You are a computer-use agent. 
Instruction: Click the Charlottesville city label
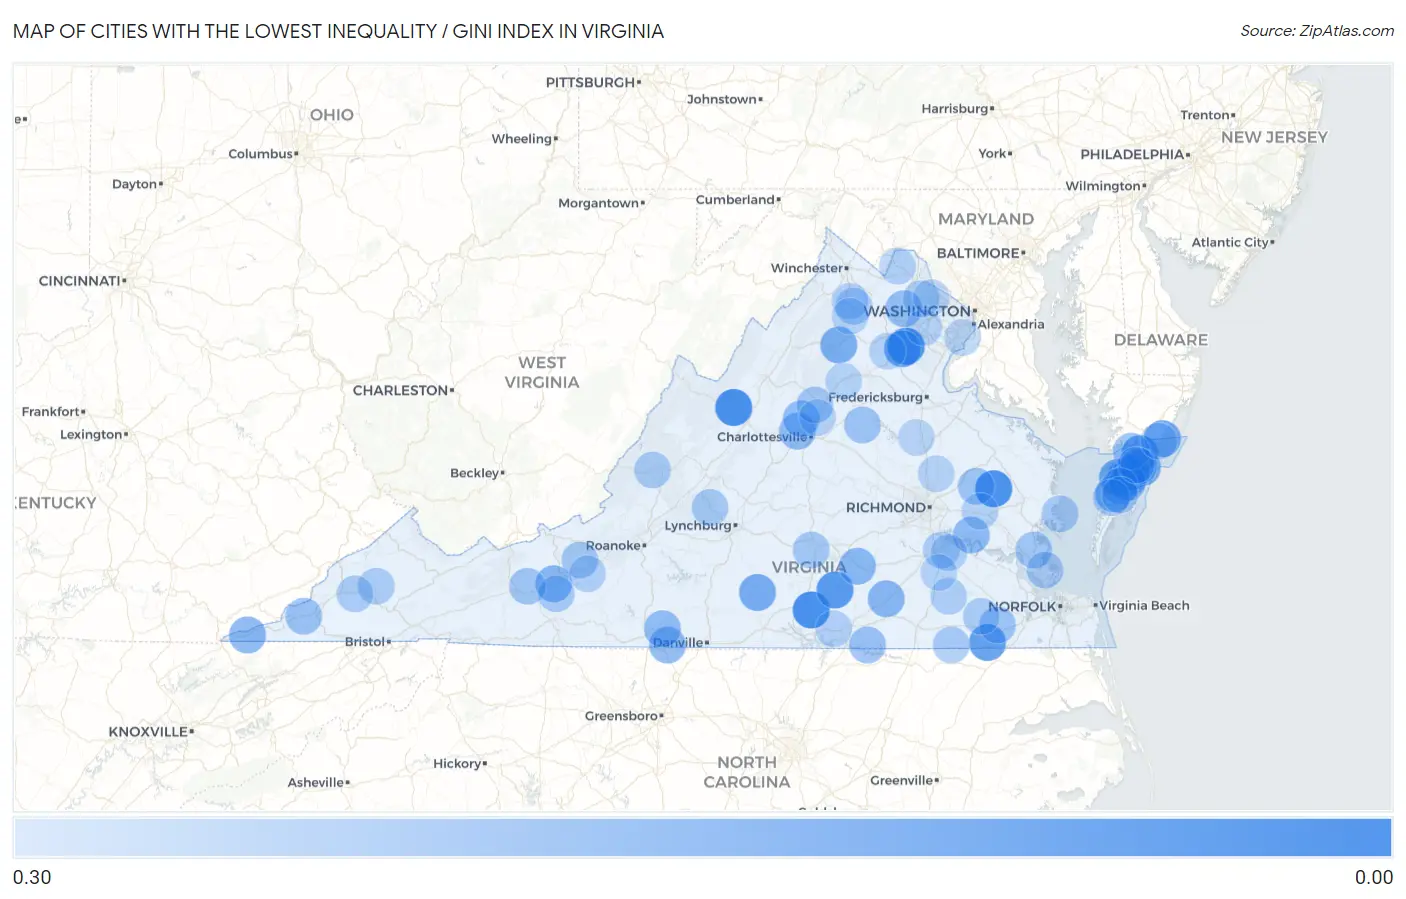point(762,437)
